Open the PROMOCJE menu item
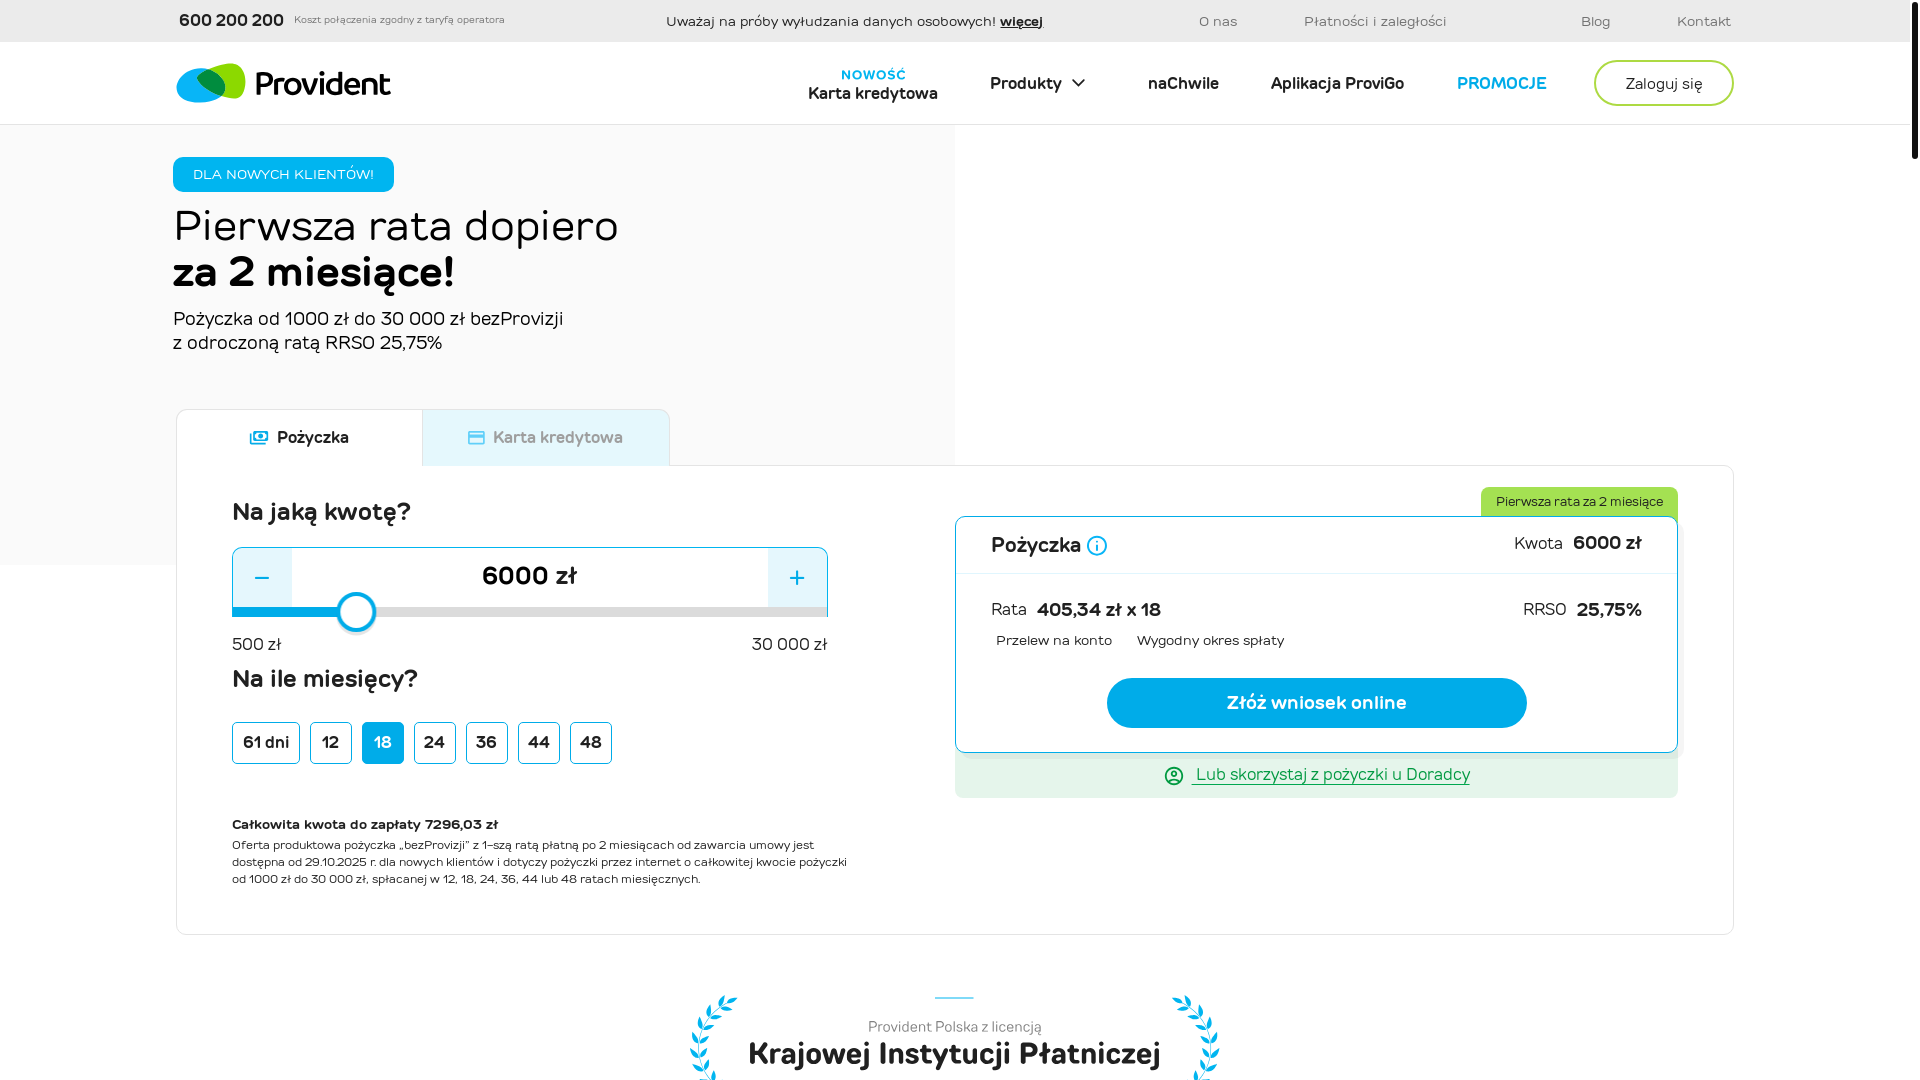The width and height of the screenshot is (1920, 1080). pos(1501,84)
